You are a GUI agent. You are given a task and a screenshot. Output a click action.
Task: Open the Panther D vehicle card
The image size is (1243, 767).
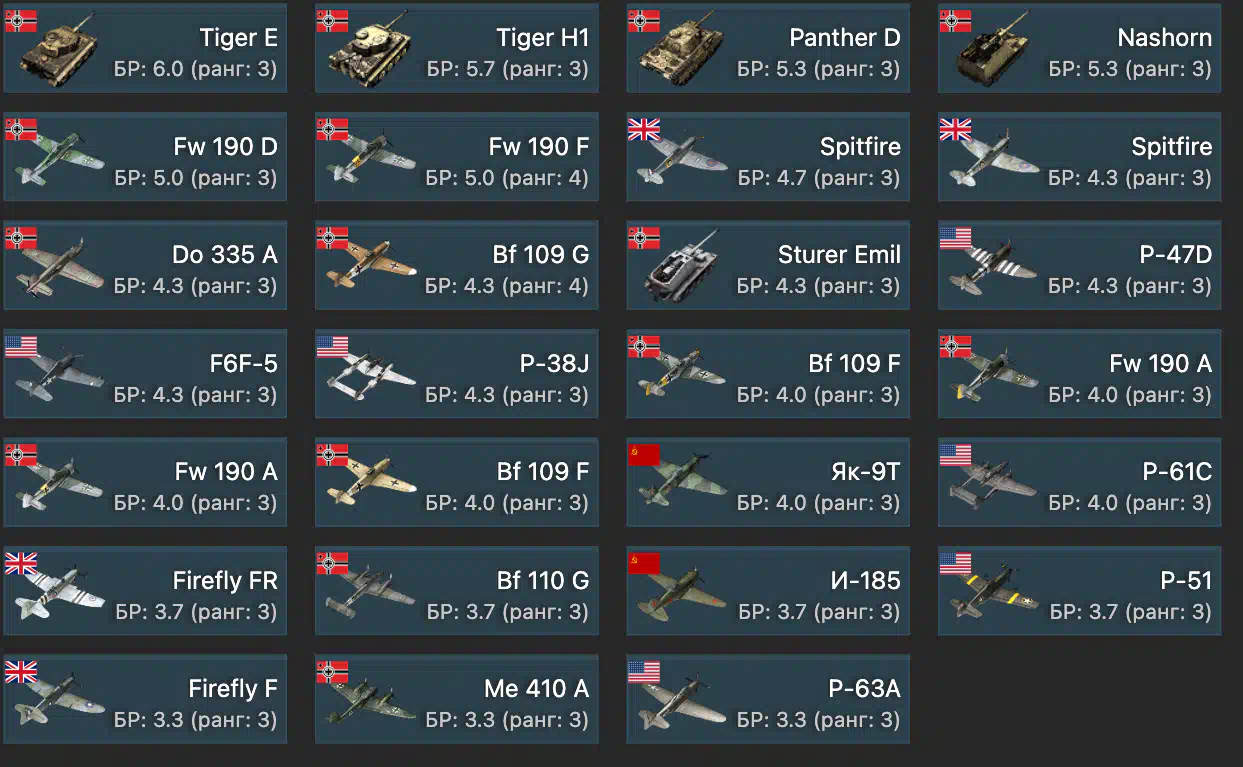coord(768,48)
